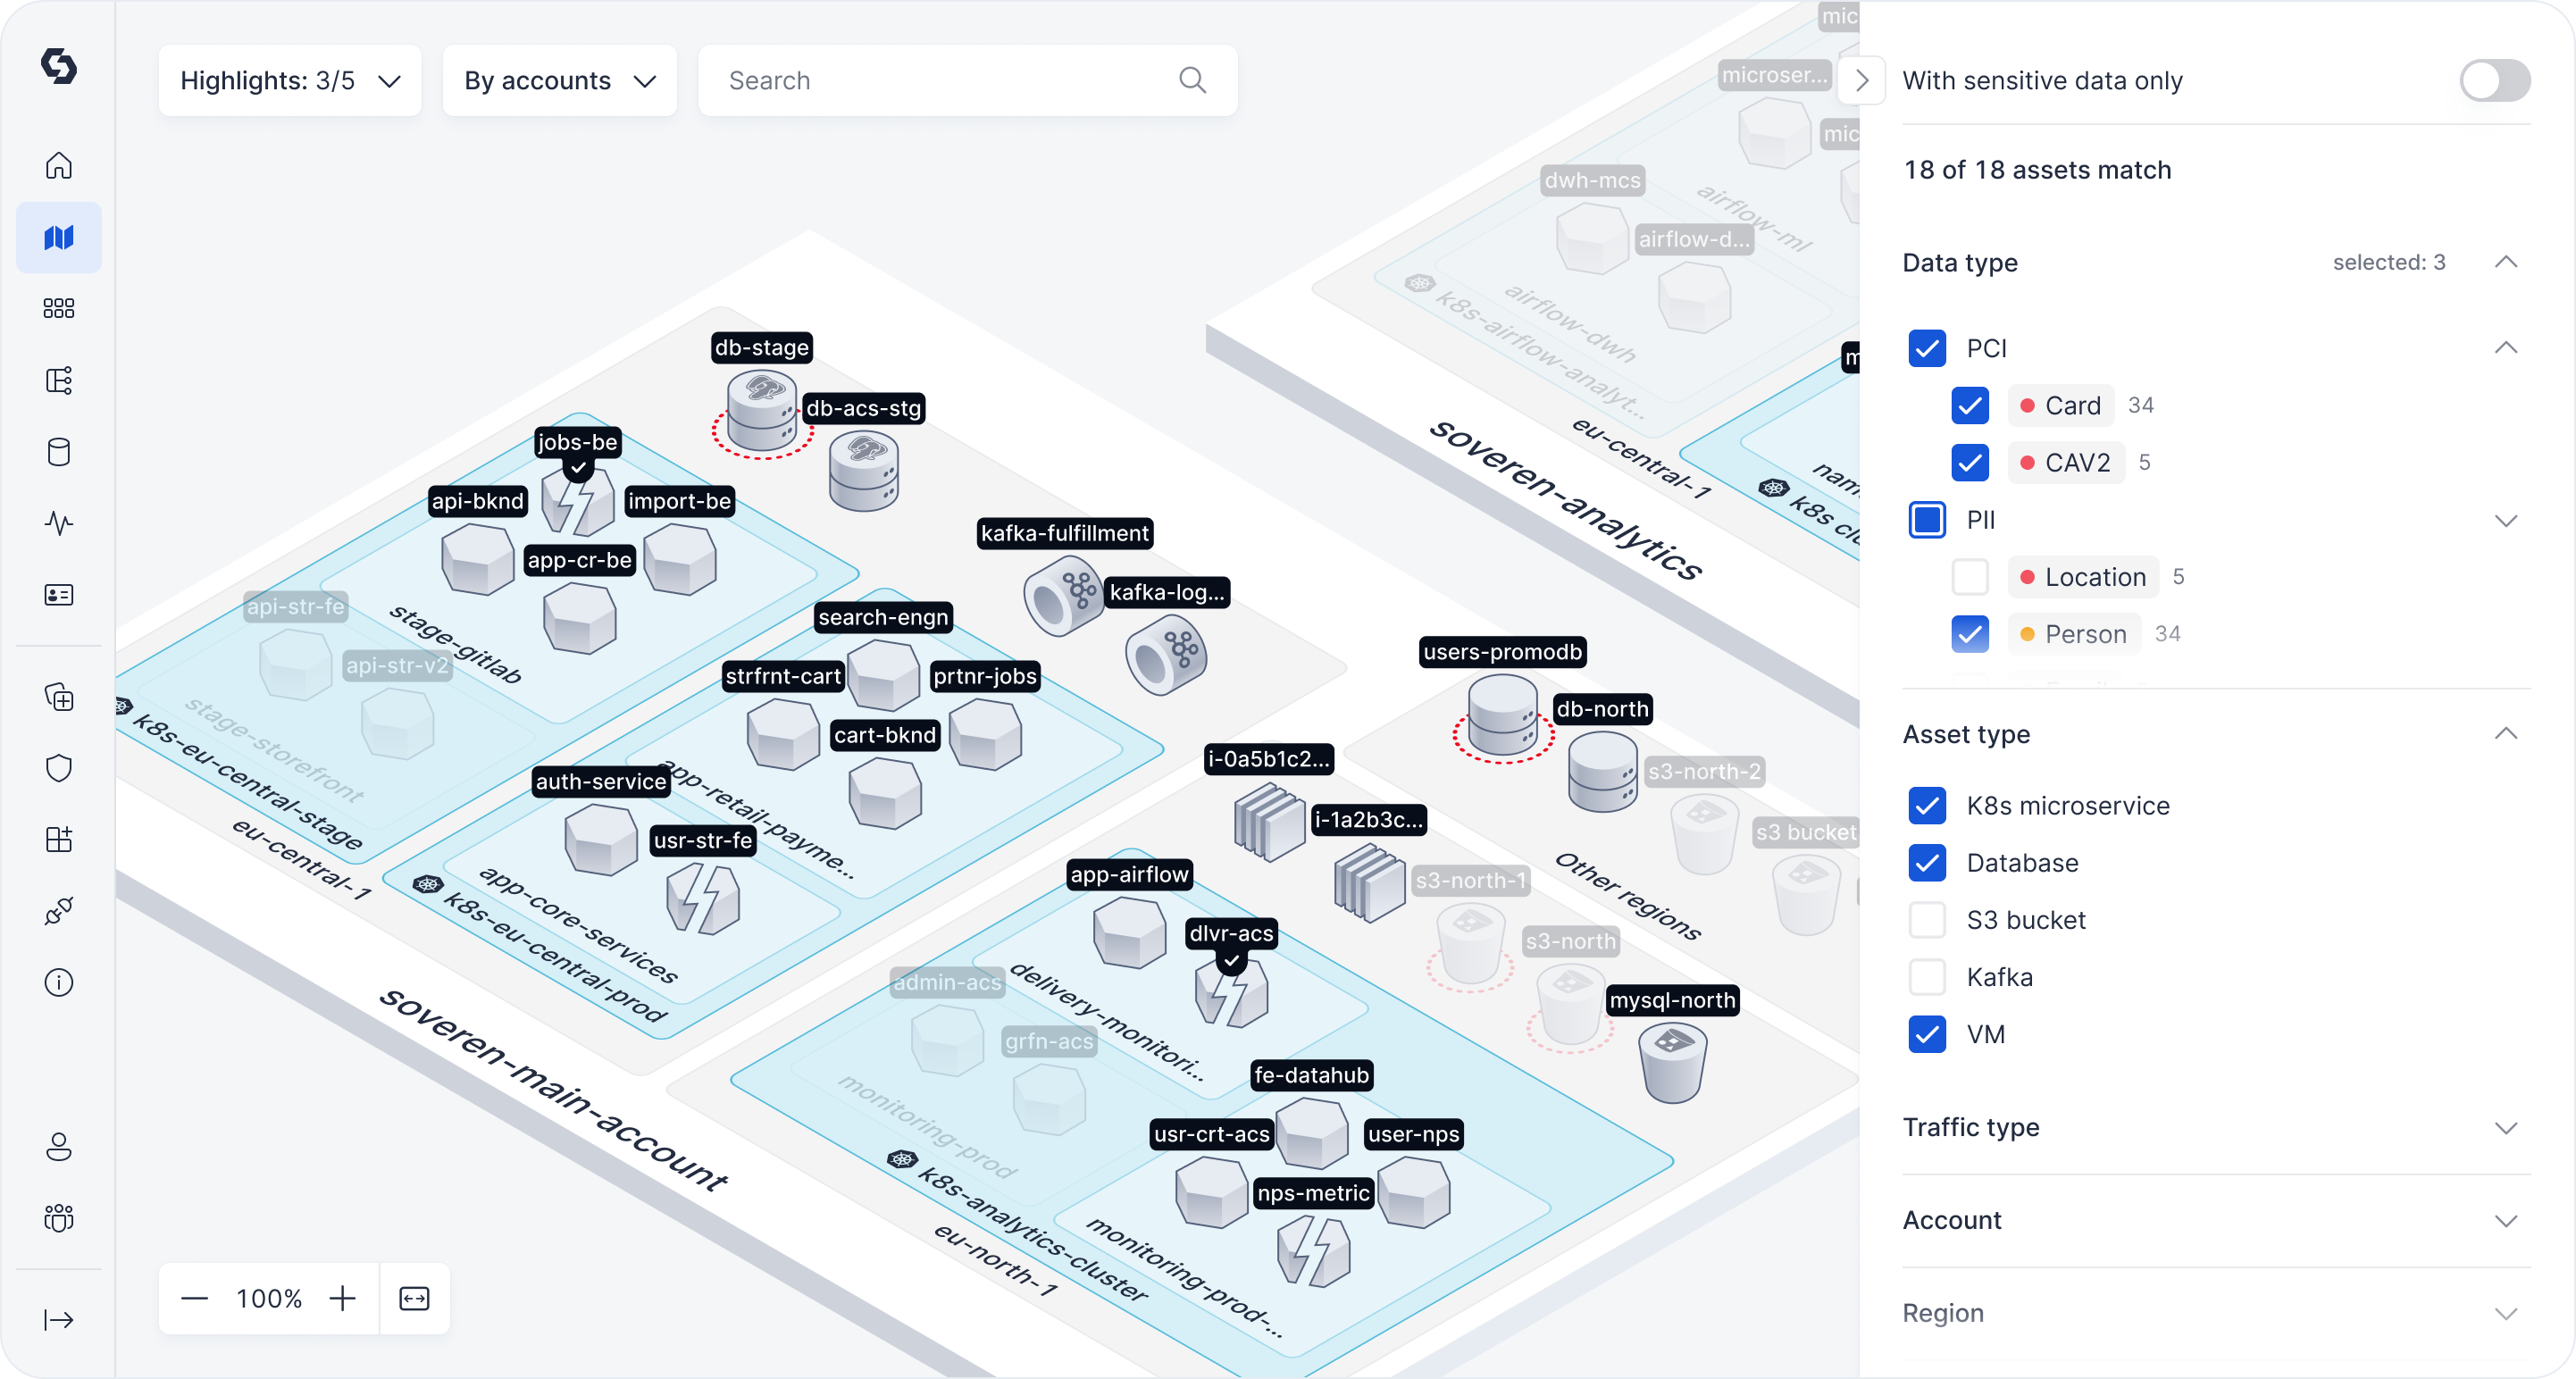
Task: Click the team members icon near sidebar bottom
Action: [59, 1218]
